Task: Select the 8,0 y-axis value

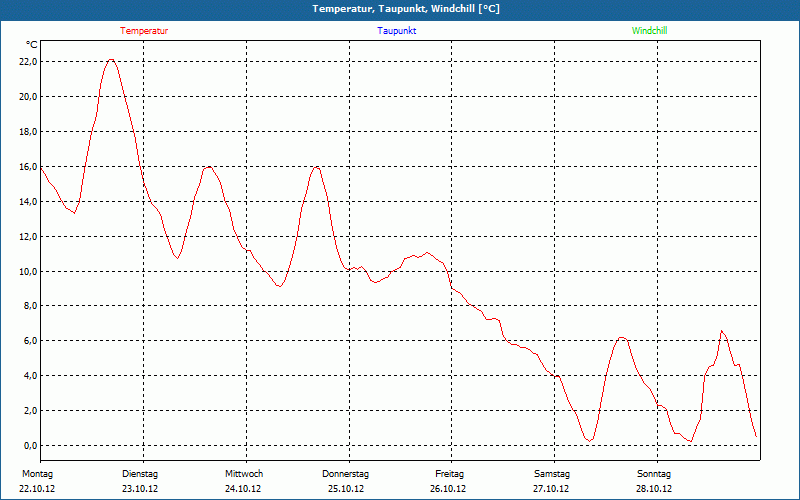Action: pyautogui.click(x=30, y=306)
